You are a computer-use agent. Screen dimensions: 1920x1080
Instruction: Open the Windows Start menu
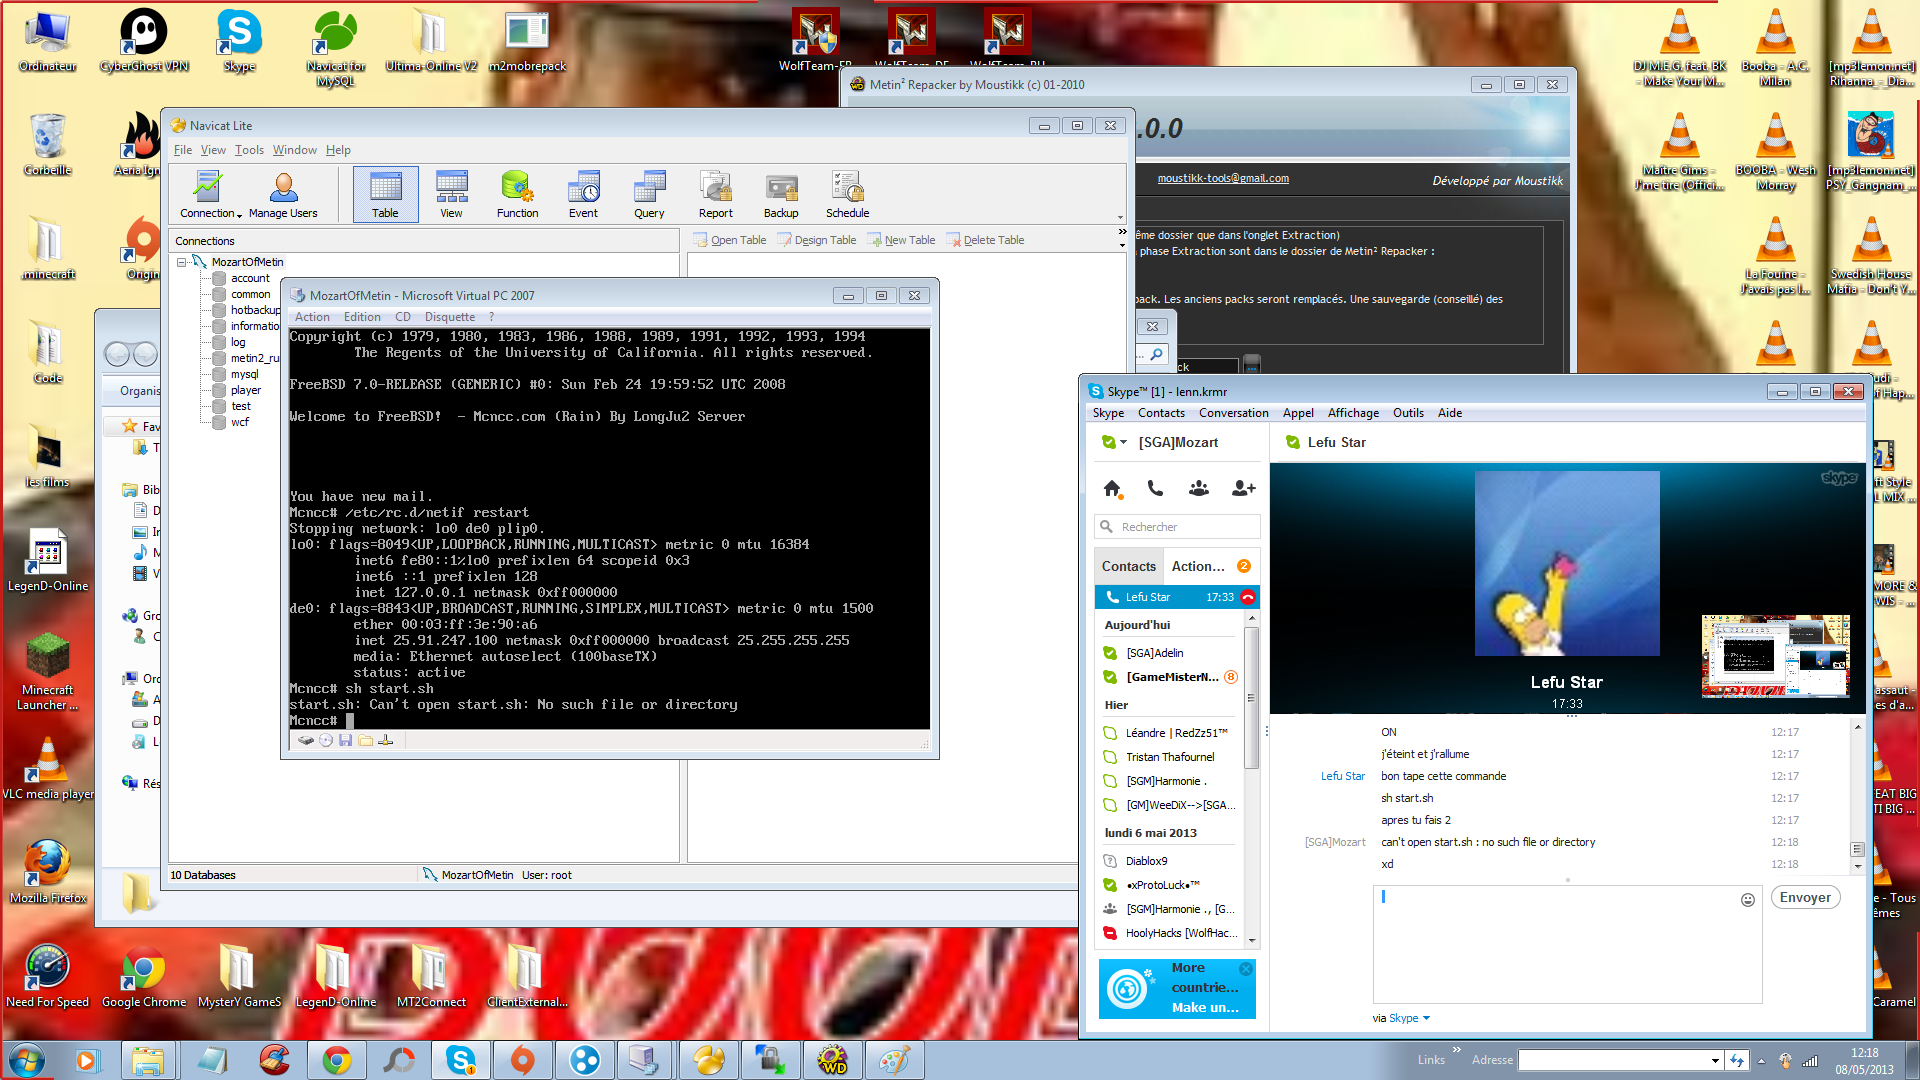[27, 1060]
